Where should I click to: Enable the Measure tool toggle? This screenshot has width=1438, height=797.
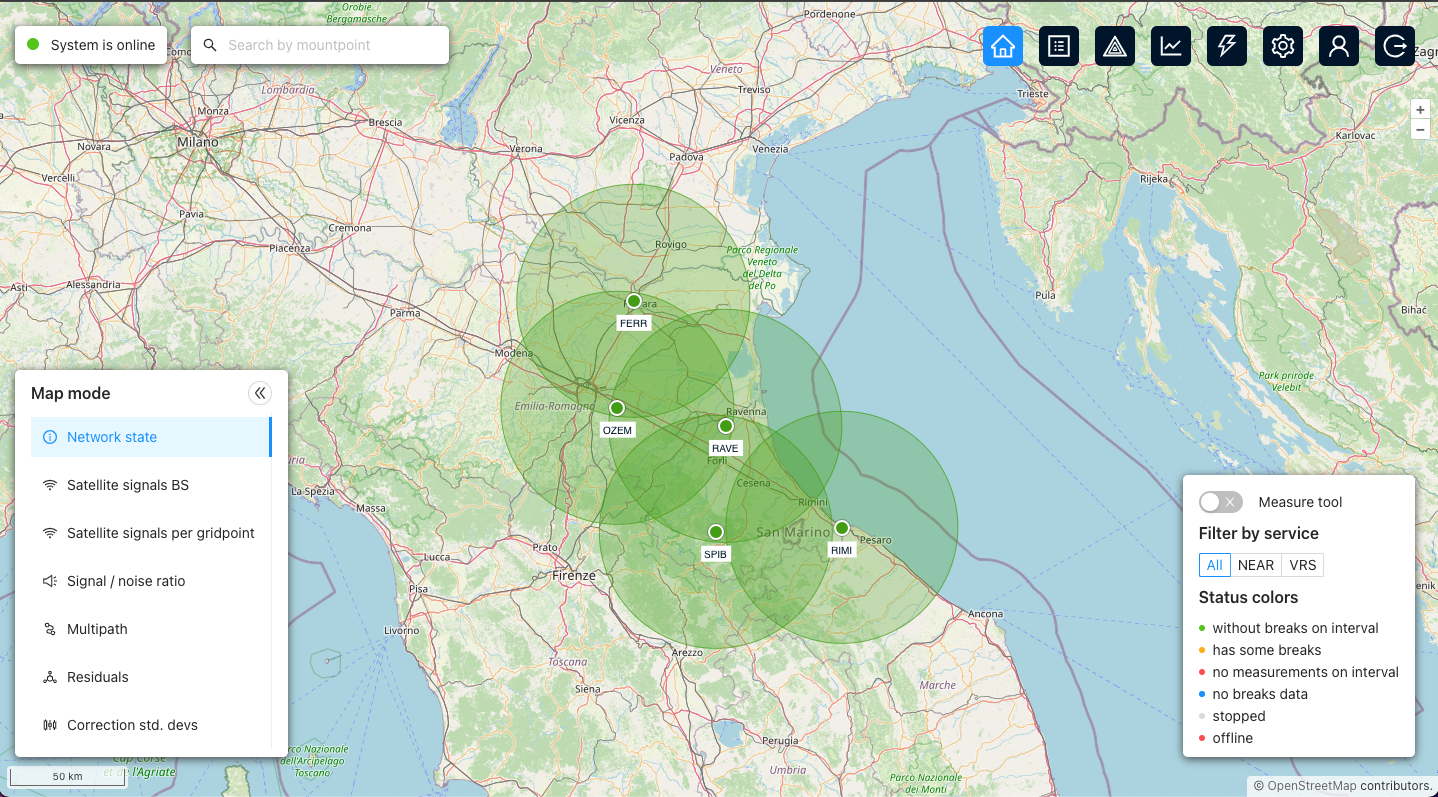tap(1220, 502)
